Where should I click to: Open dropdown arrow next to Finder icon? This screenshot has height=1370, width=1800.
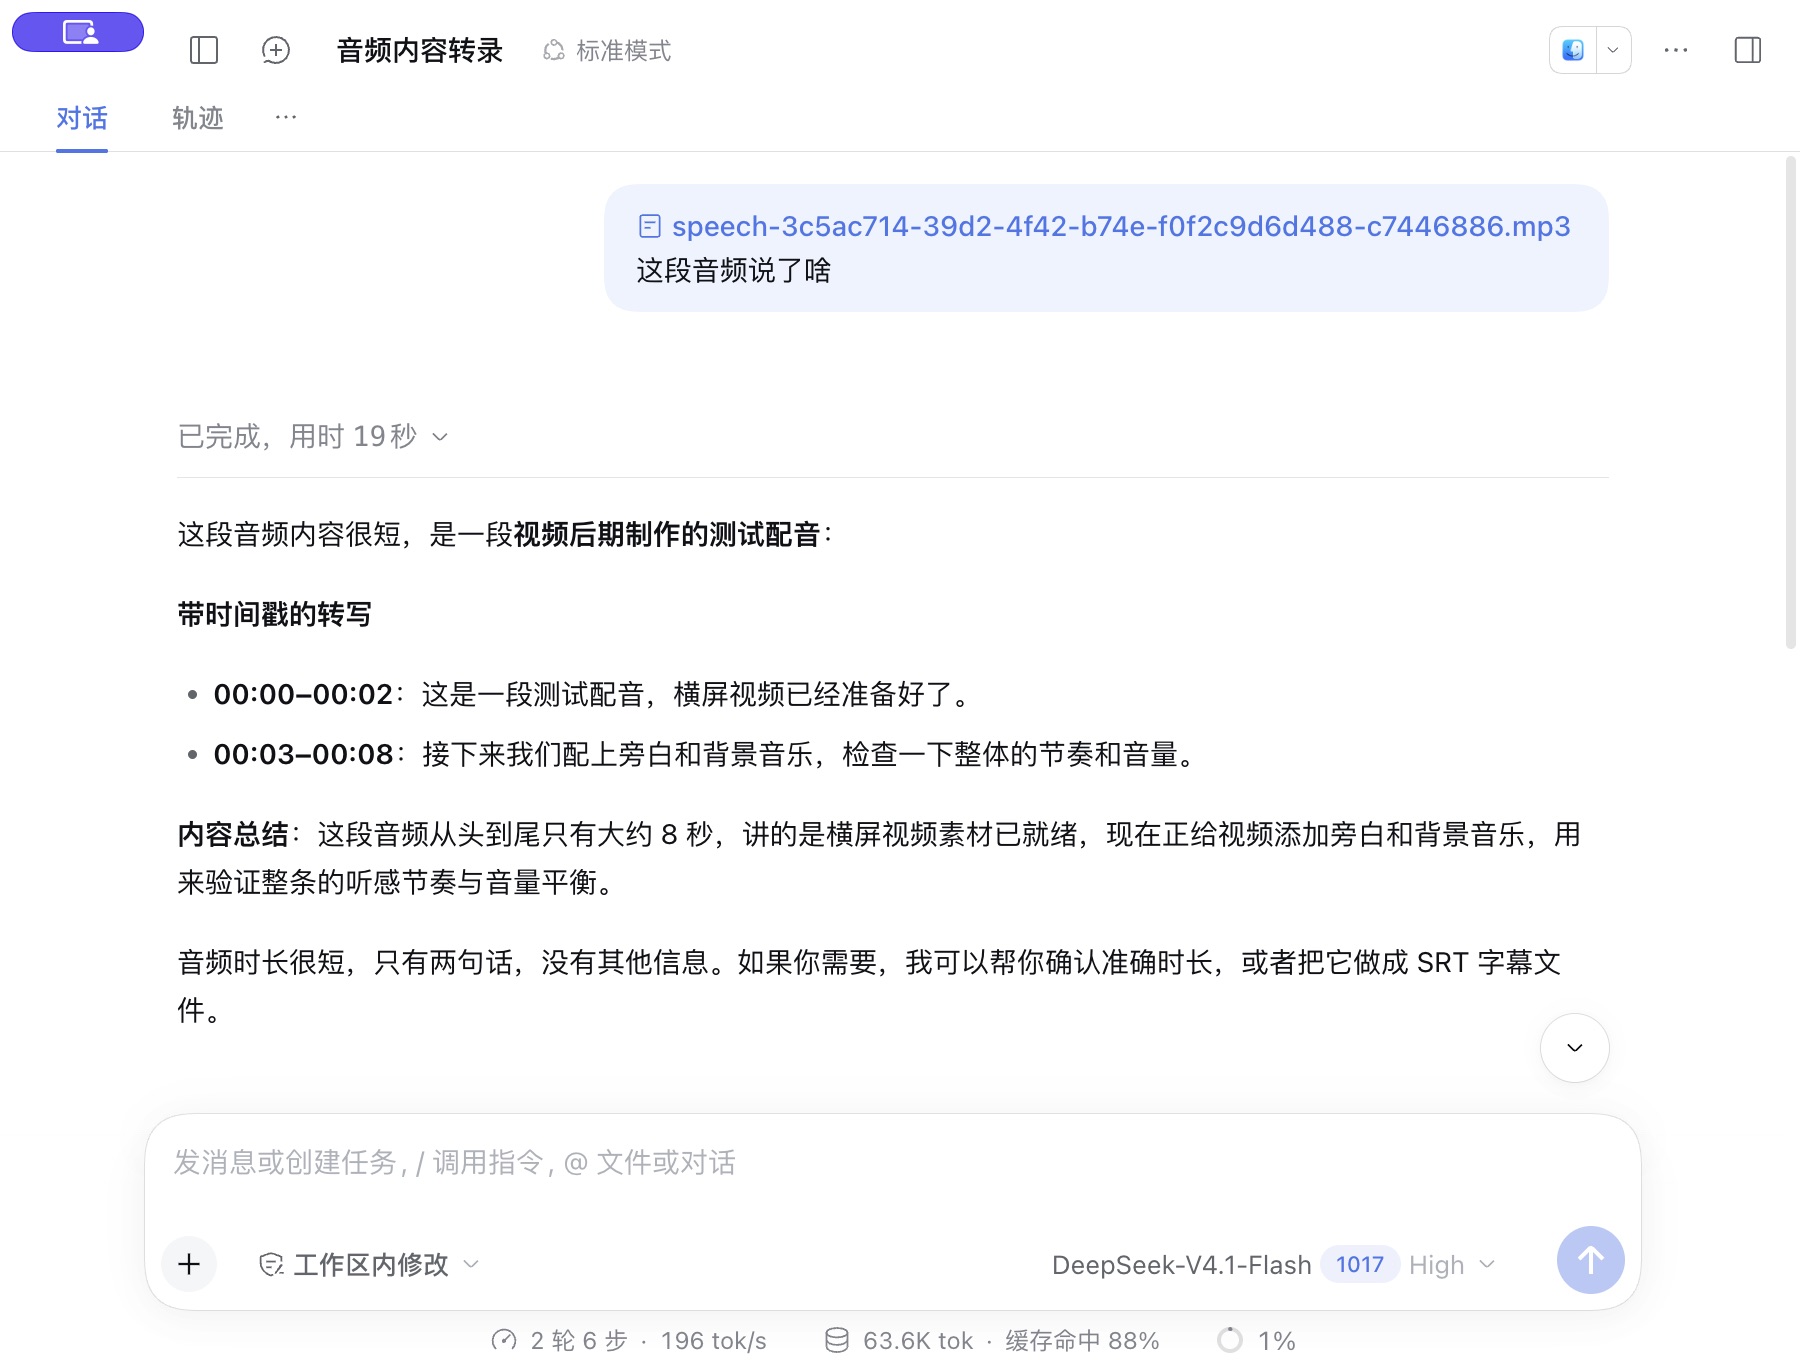coord(1613,50)
